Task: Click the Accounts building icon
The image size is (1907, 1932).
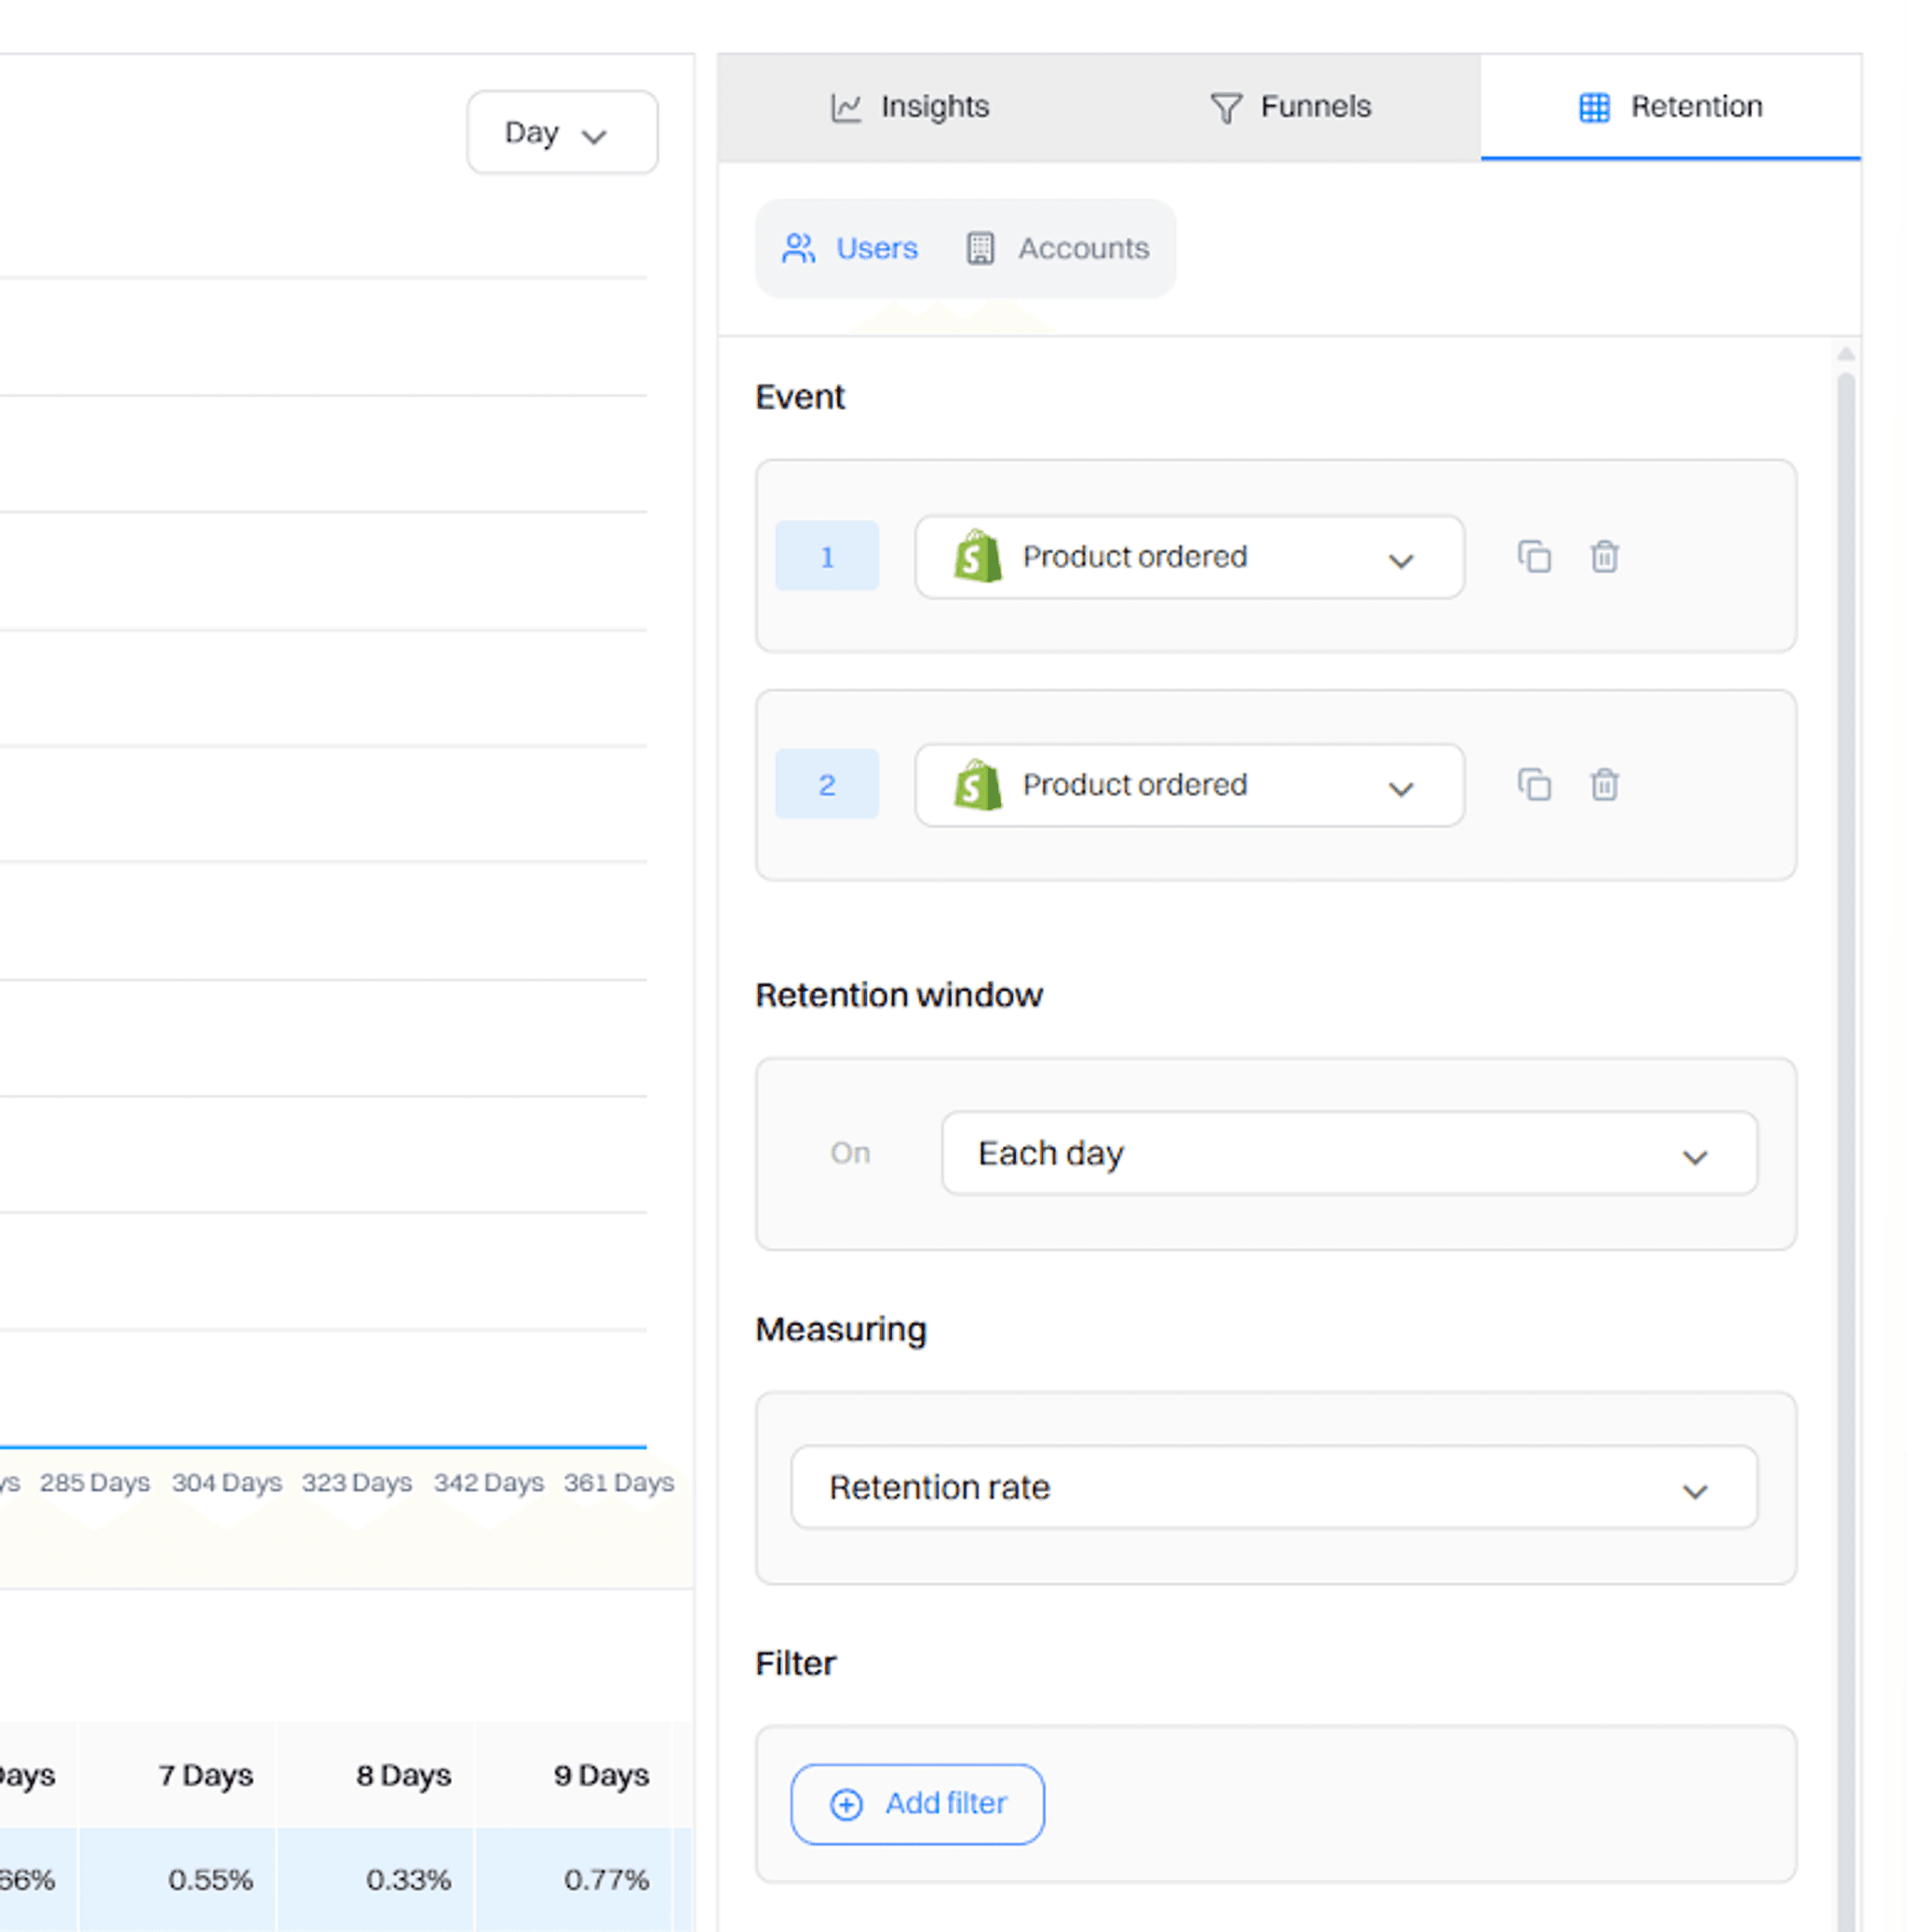Action: pos(980,248)
